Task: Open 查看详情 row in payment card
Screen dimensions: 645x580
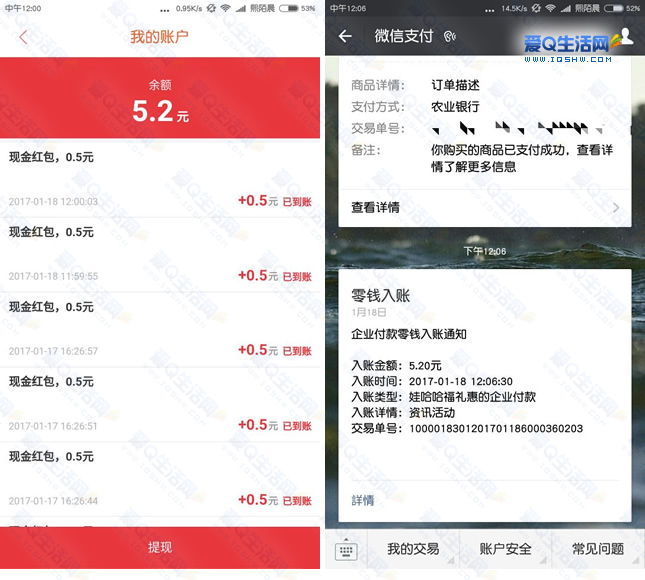Action: [x=485, y=207]
